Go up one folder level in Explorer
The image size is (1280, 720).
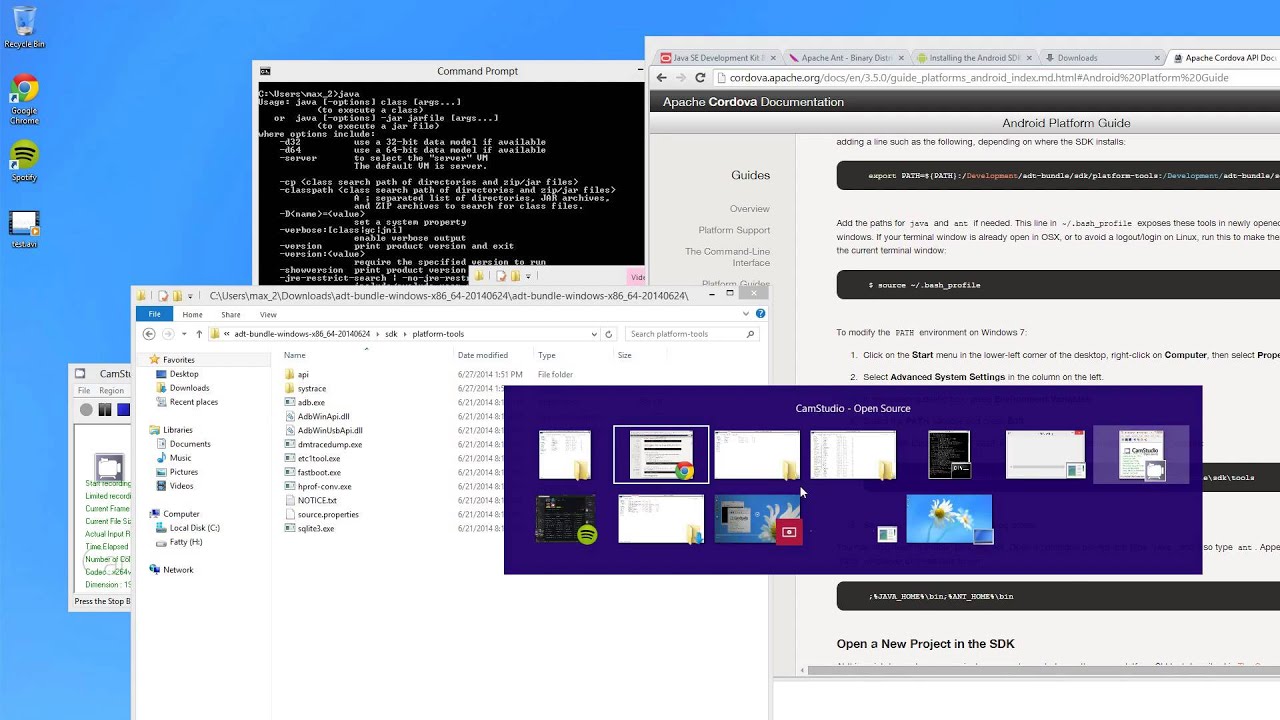coord(199,334)
